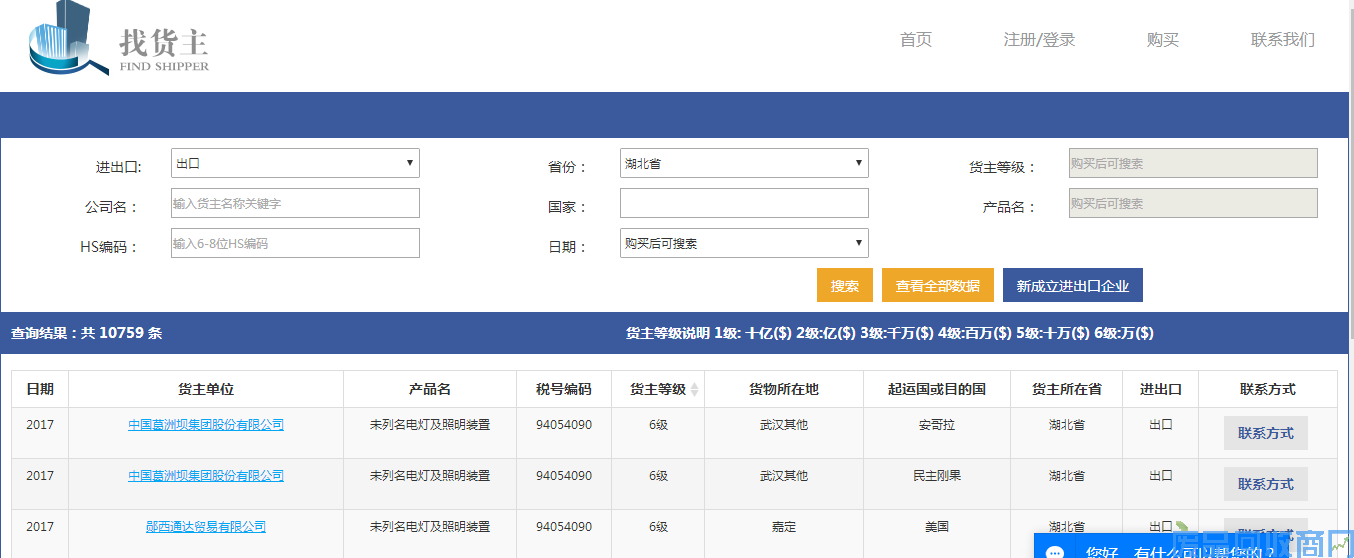Click 联系方式 button for 民主刚果 row
The width and height of the screenshot is (1354, 558).
(1265, 484)
